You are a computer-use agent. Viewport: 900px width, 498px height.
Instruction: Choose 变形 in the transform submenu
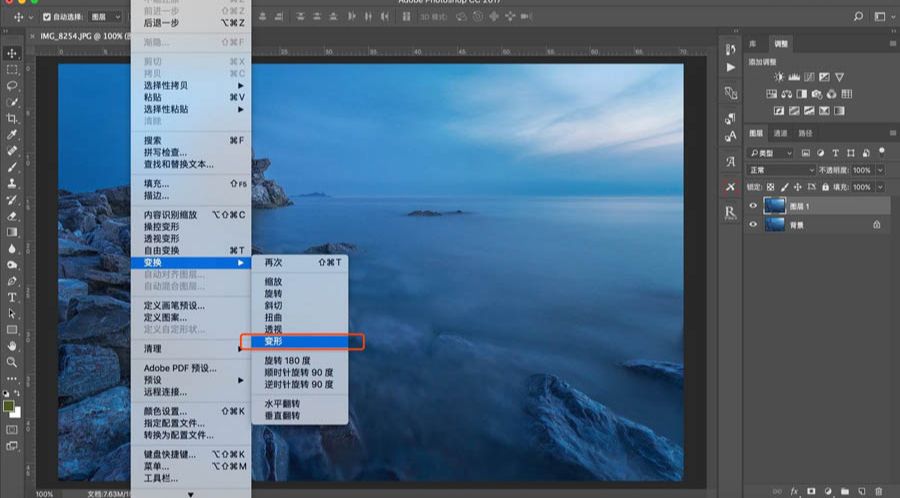pos(300,341)
